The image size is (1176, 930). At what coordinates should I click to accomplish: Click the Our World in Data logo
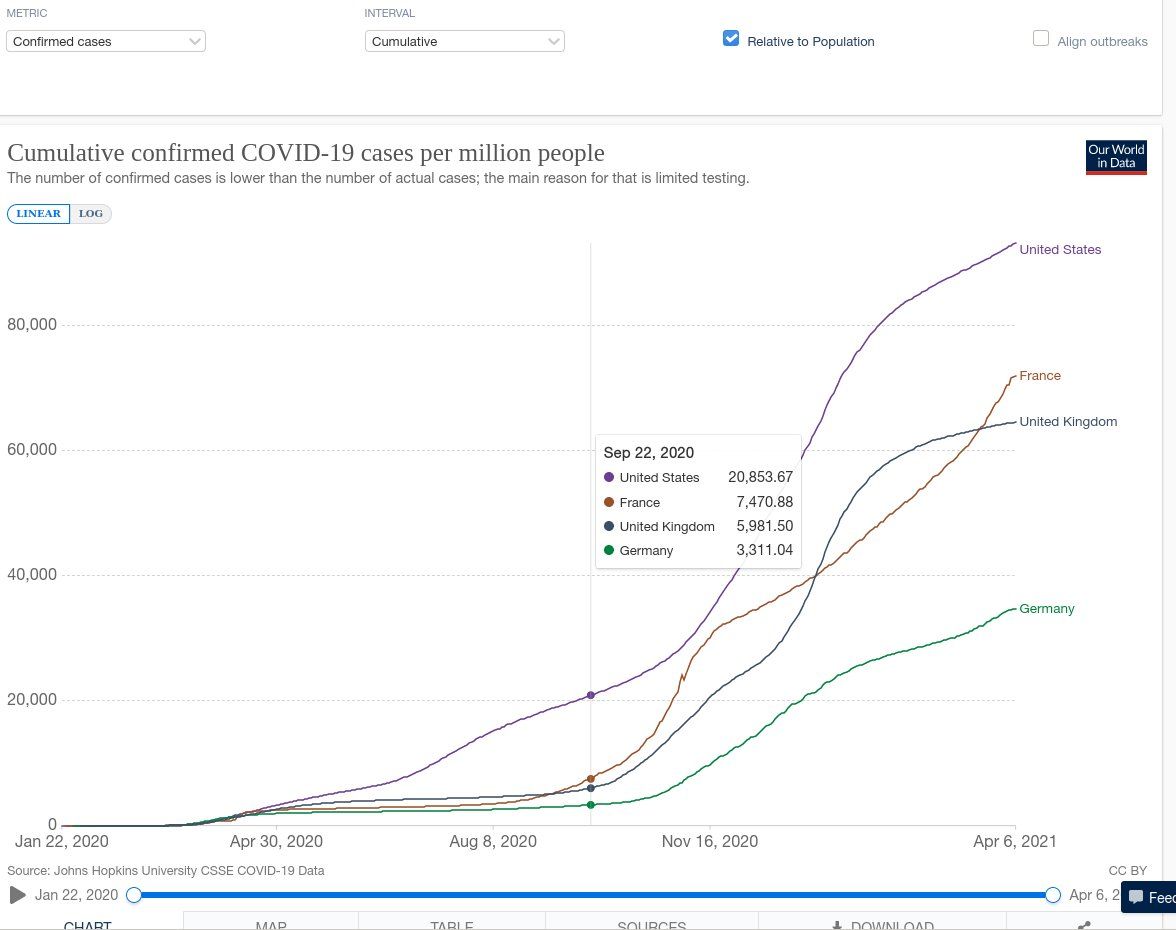click(x=1116, y=157)
